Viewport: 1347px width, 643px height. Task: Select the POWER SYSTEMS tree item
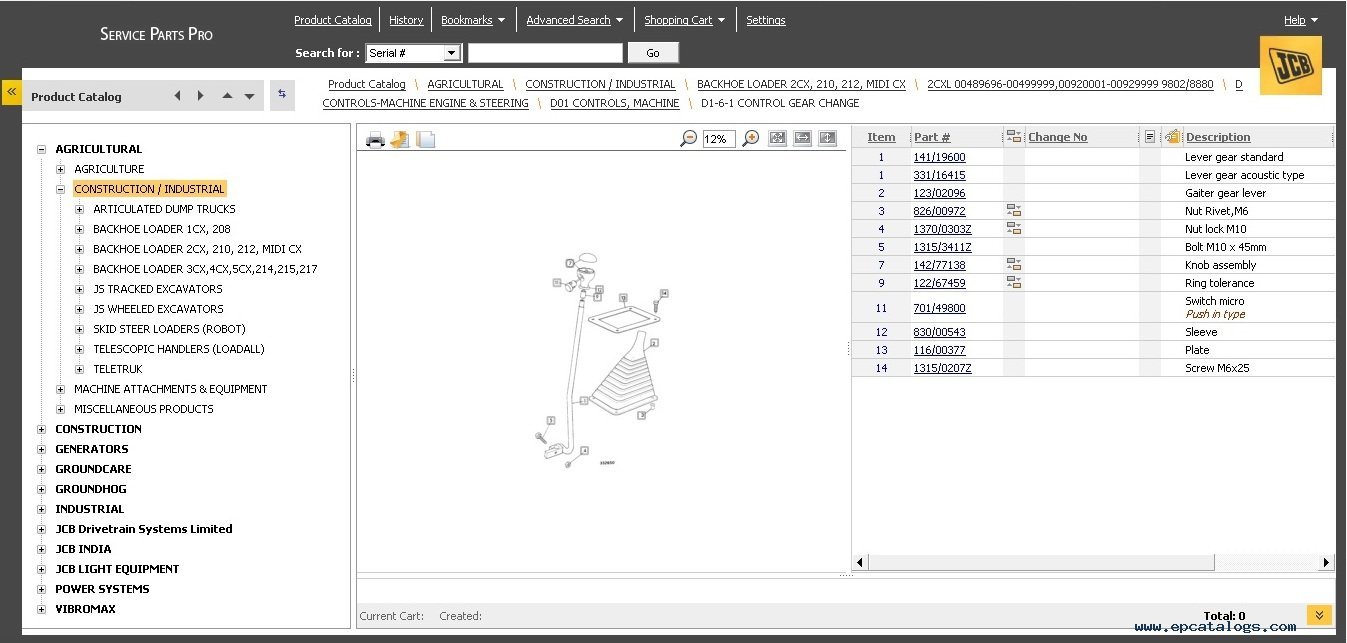102,589
